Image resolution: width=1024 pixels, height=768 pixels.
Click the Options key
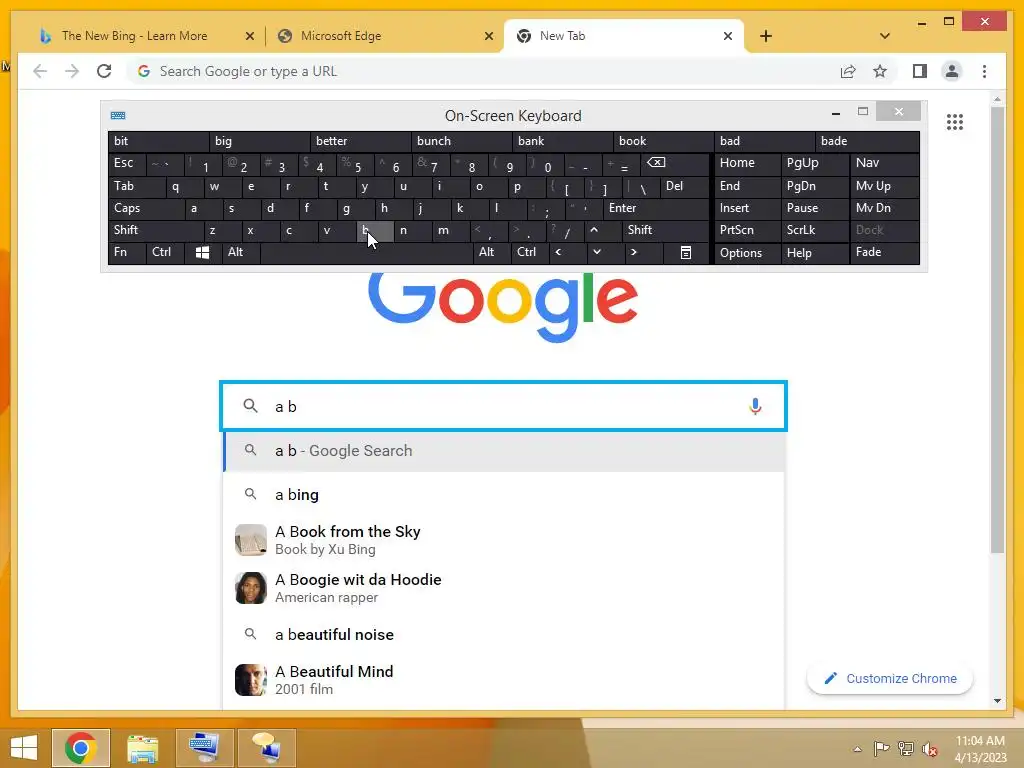tap(747, 252)
